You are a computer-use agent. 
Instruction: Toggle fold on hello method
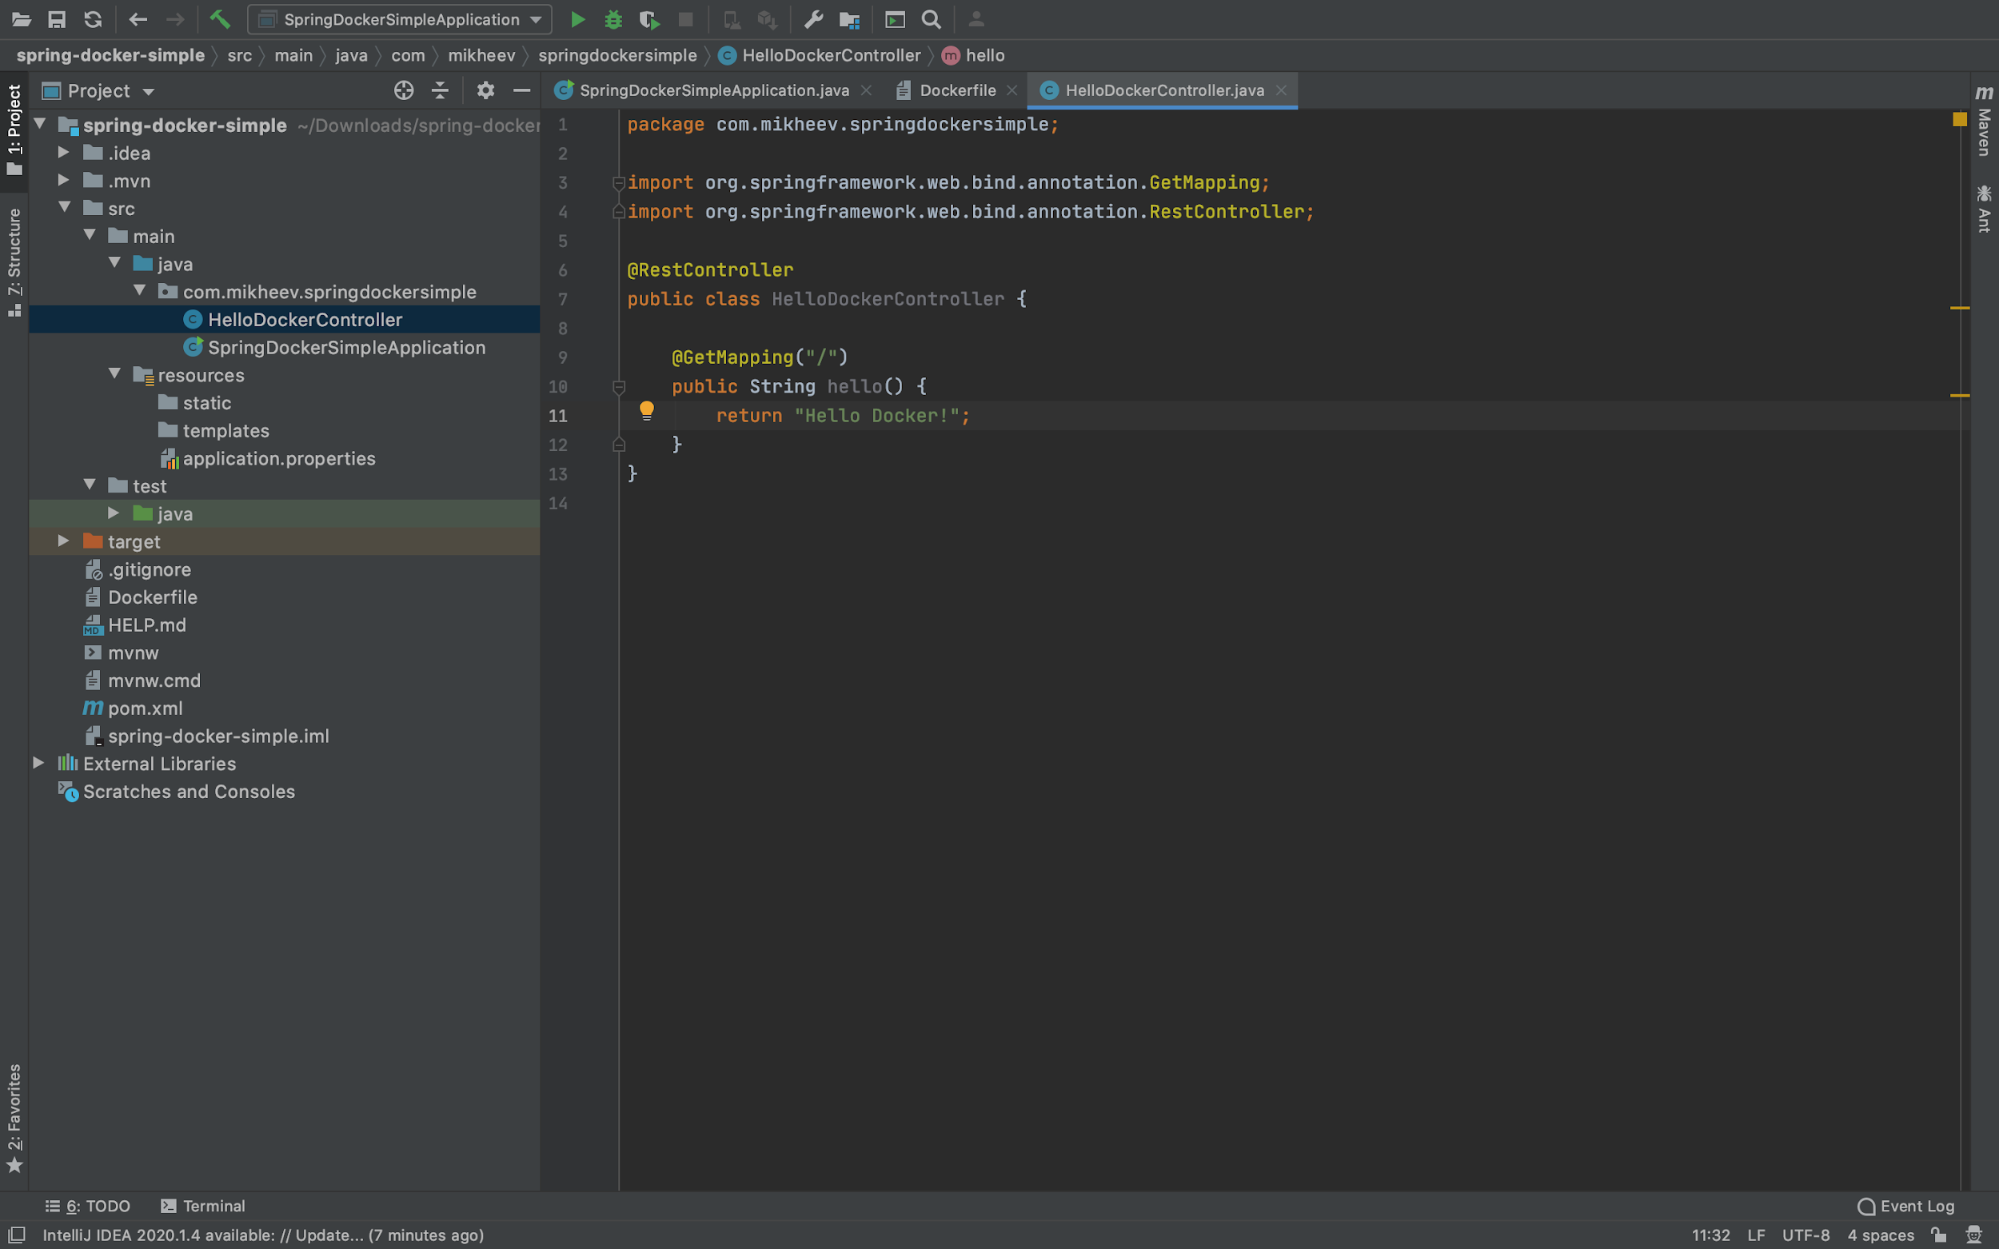click(x=619, y=387)
